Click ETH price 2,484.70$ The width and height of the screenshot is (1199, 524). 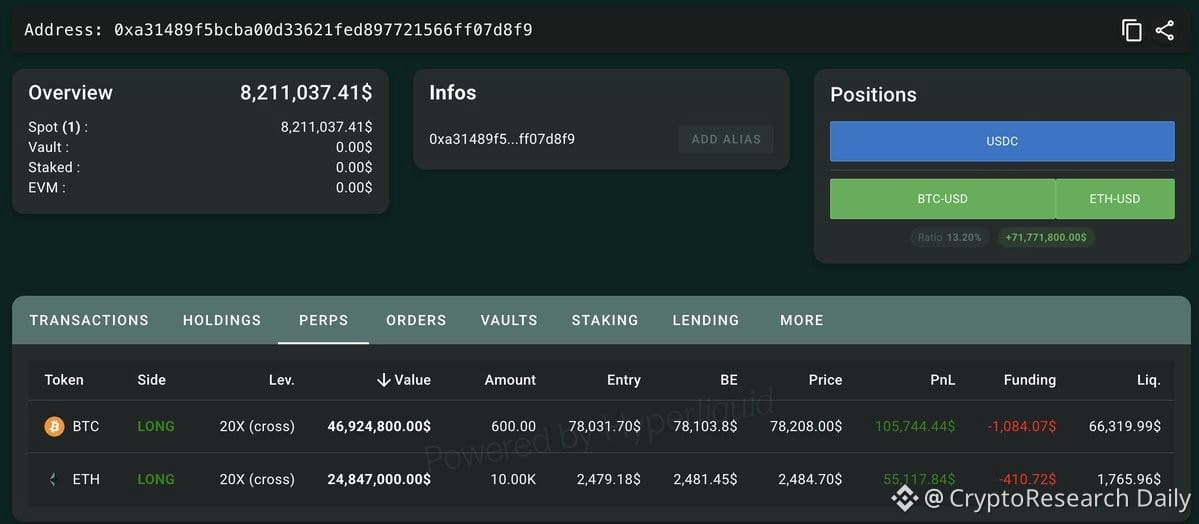tap(810, 480)
